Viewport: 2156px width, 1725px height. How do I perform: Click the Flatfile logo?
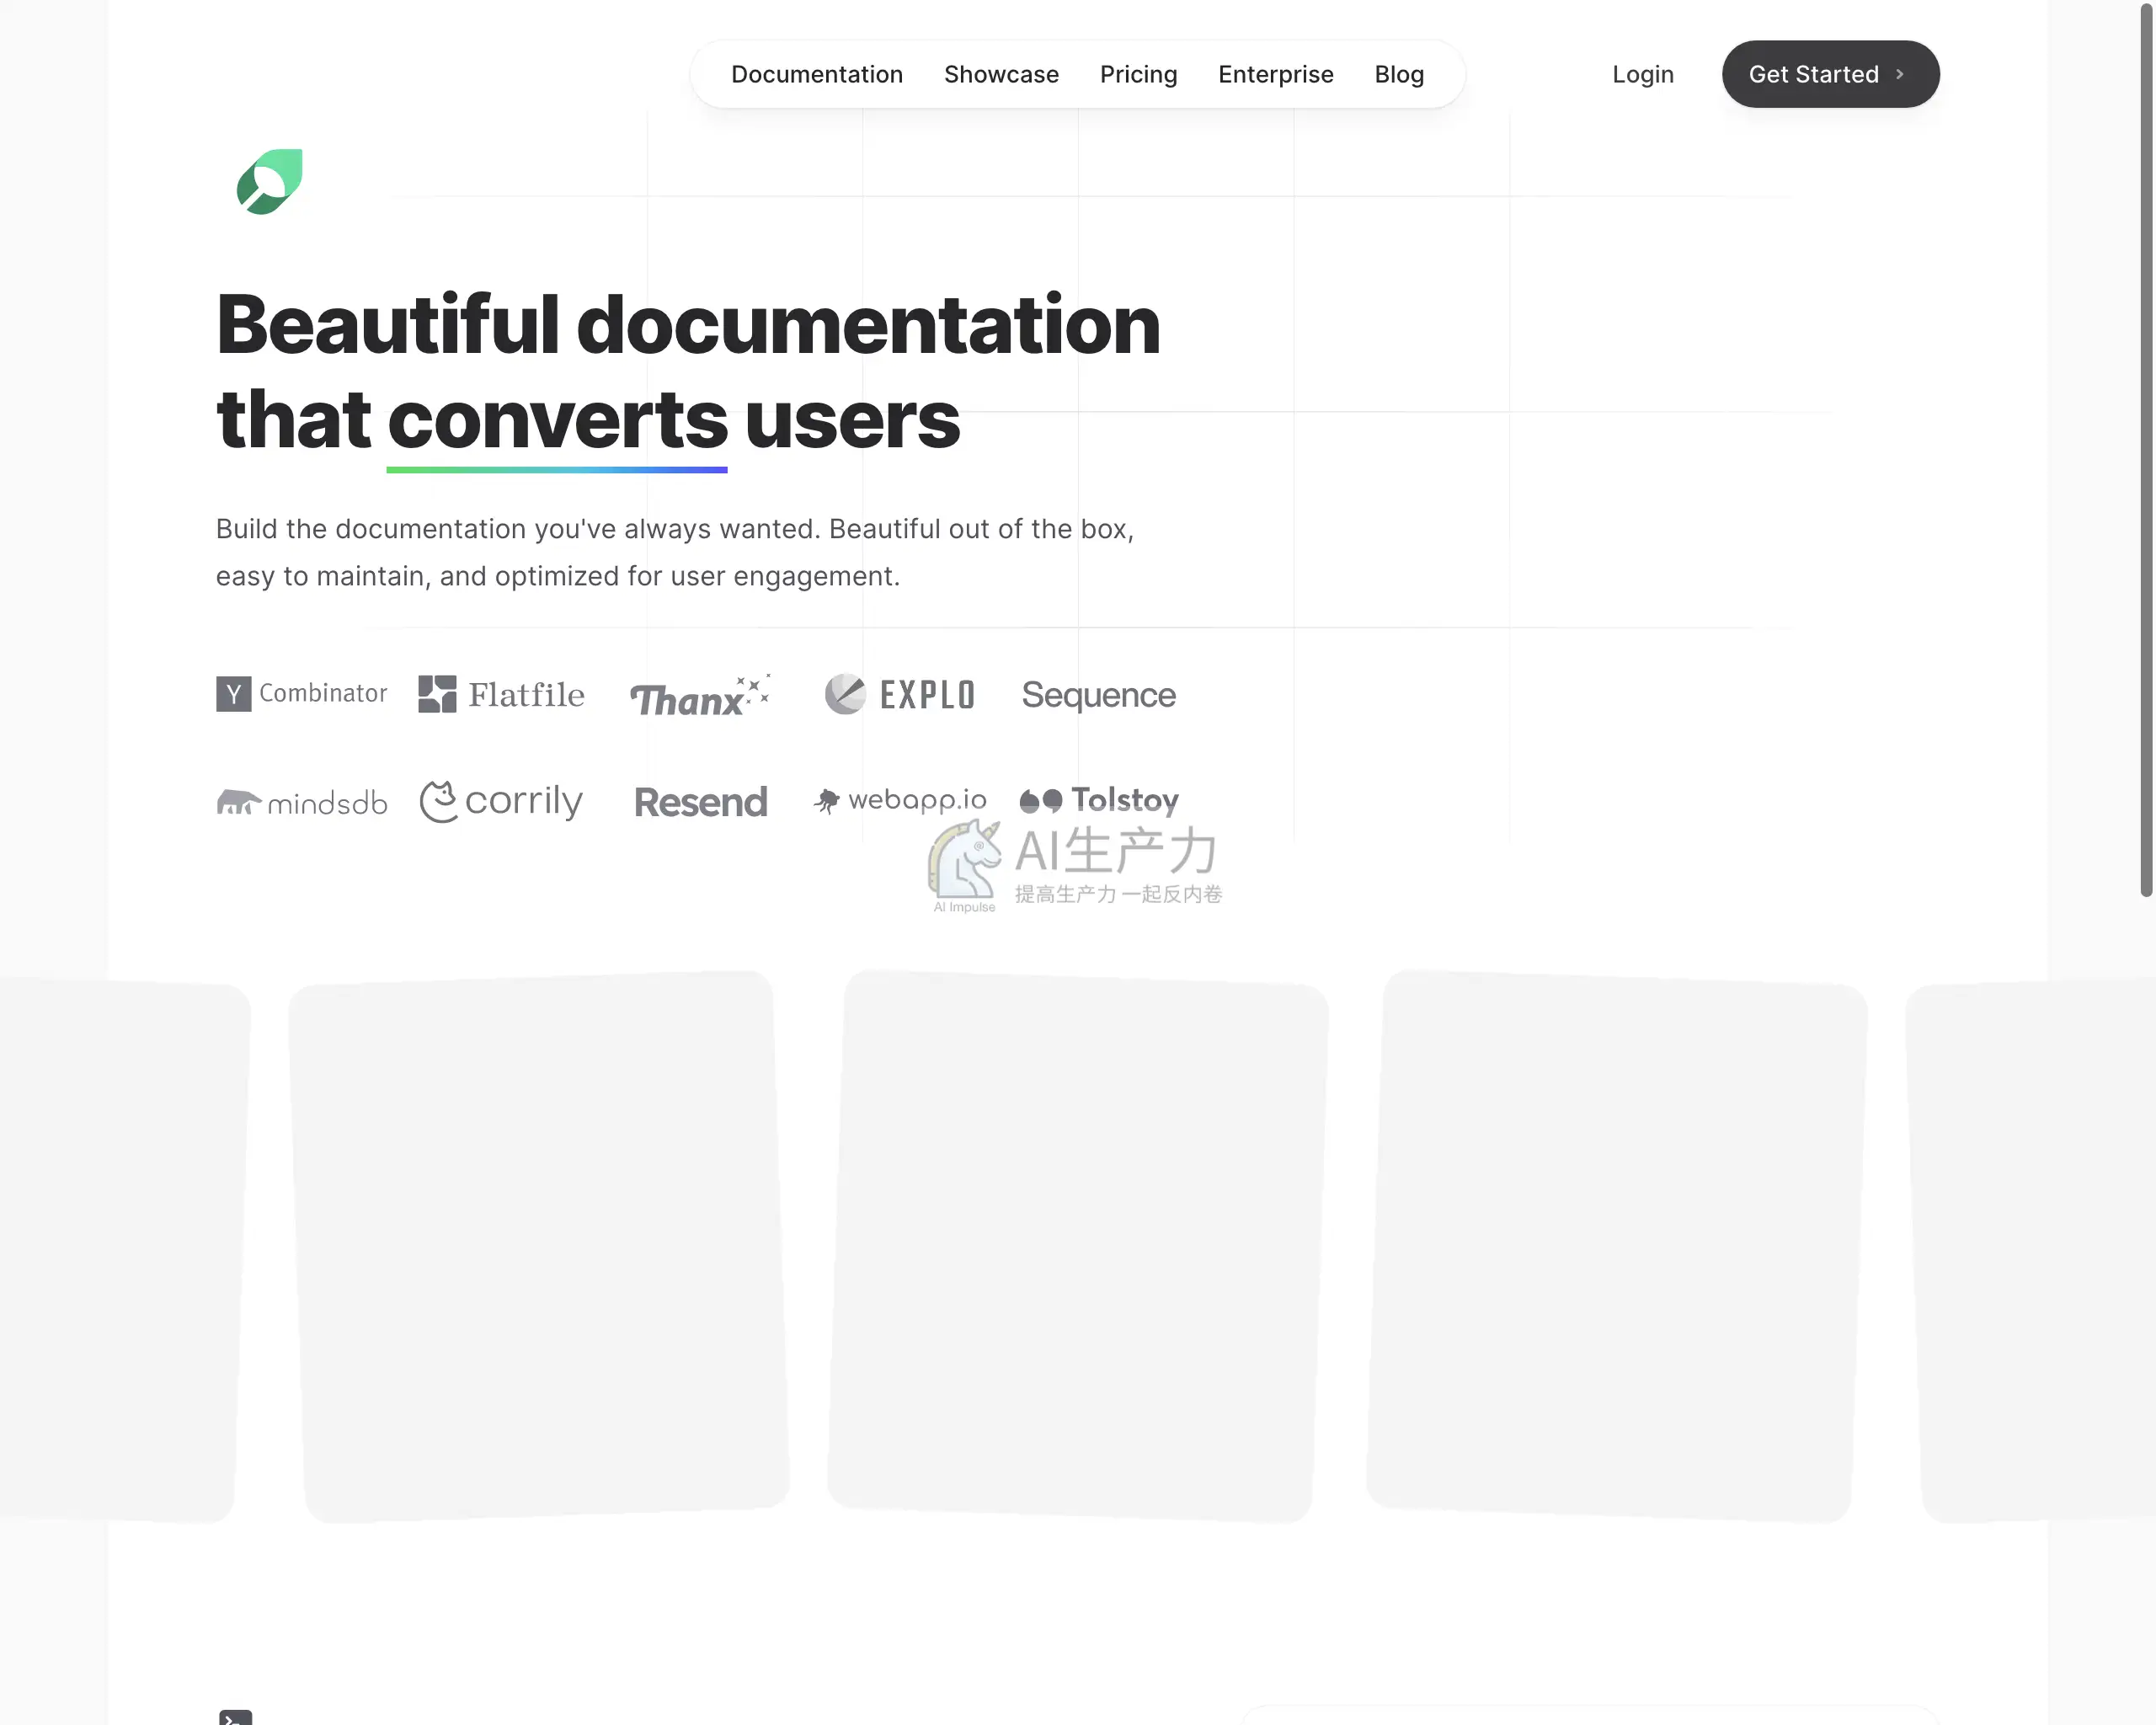(x=501, y=694)
